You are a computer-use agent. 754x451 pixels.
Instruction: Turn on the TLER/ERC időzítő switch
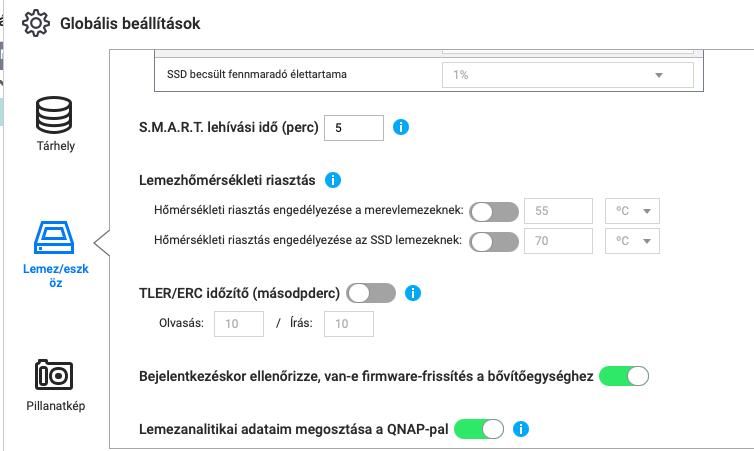click(372, 293)
